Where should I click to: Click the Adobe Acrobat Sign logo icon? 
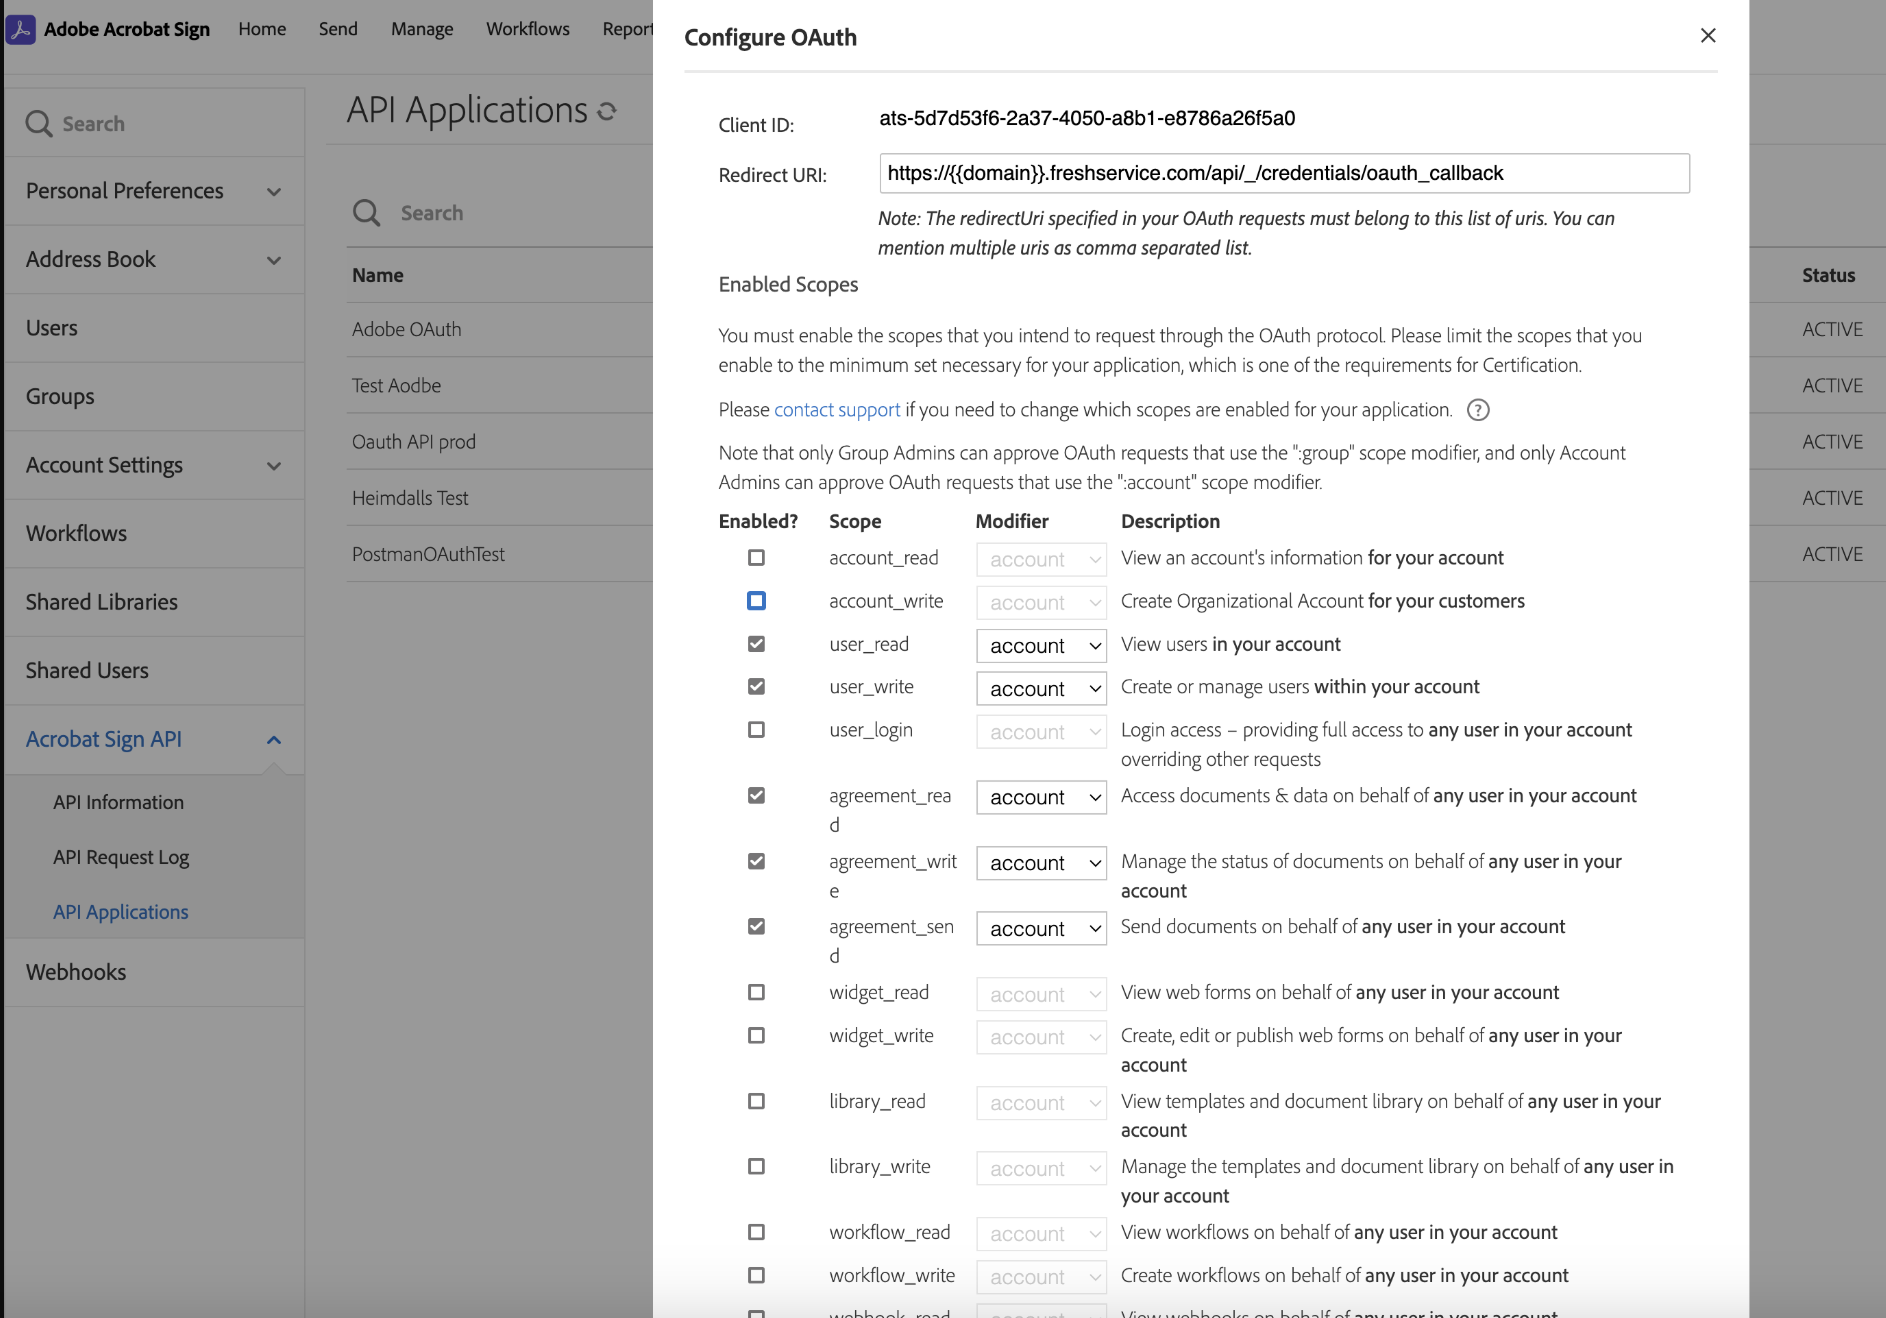[x=21, y=29]
